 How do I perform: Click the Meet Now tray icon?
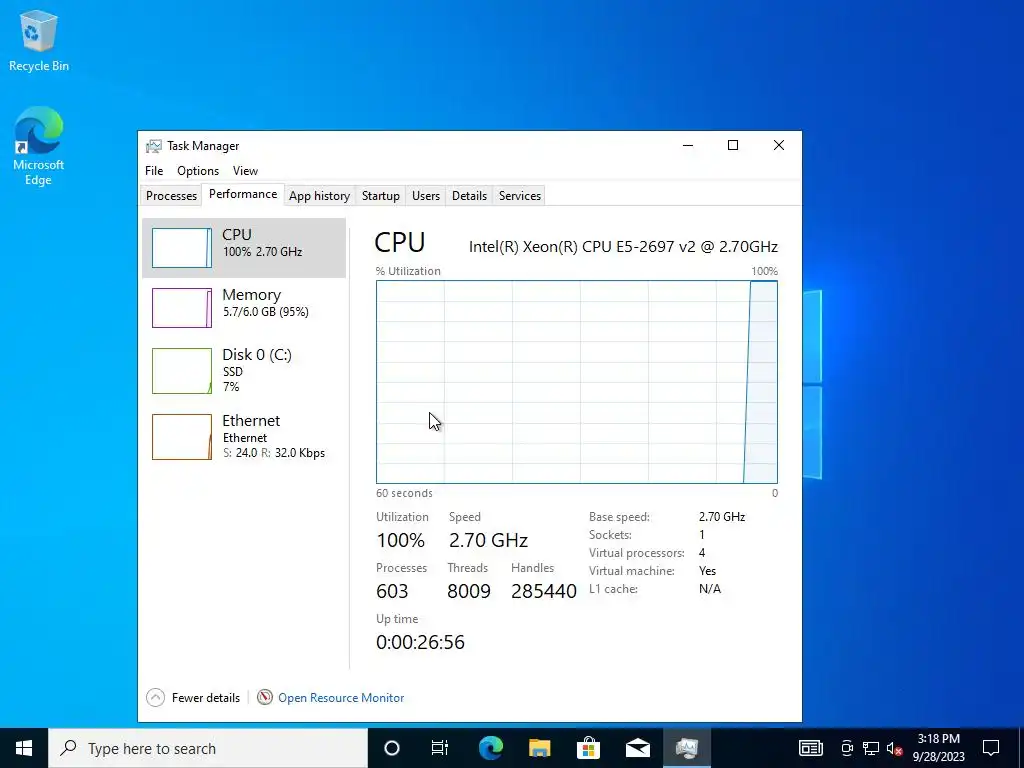pos(847,748)
